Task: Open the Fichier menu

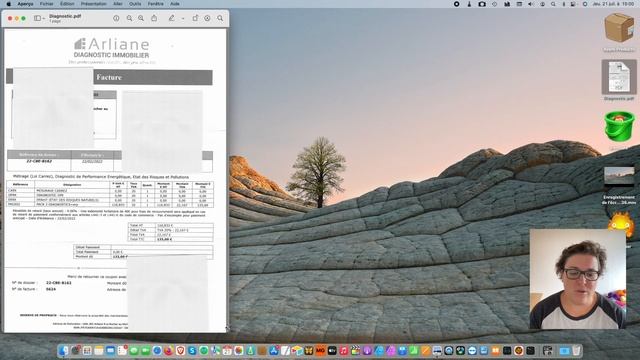Action: coord(47,4)
